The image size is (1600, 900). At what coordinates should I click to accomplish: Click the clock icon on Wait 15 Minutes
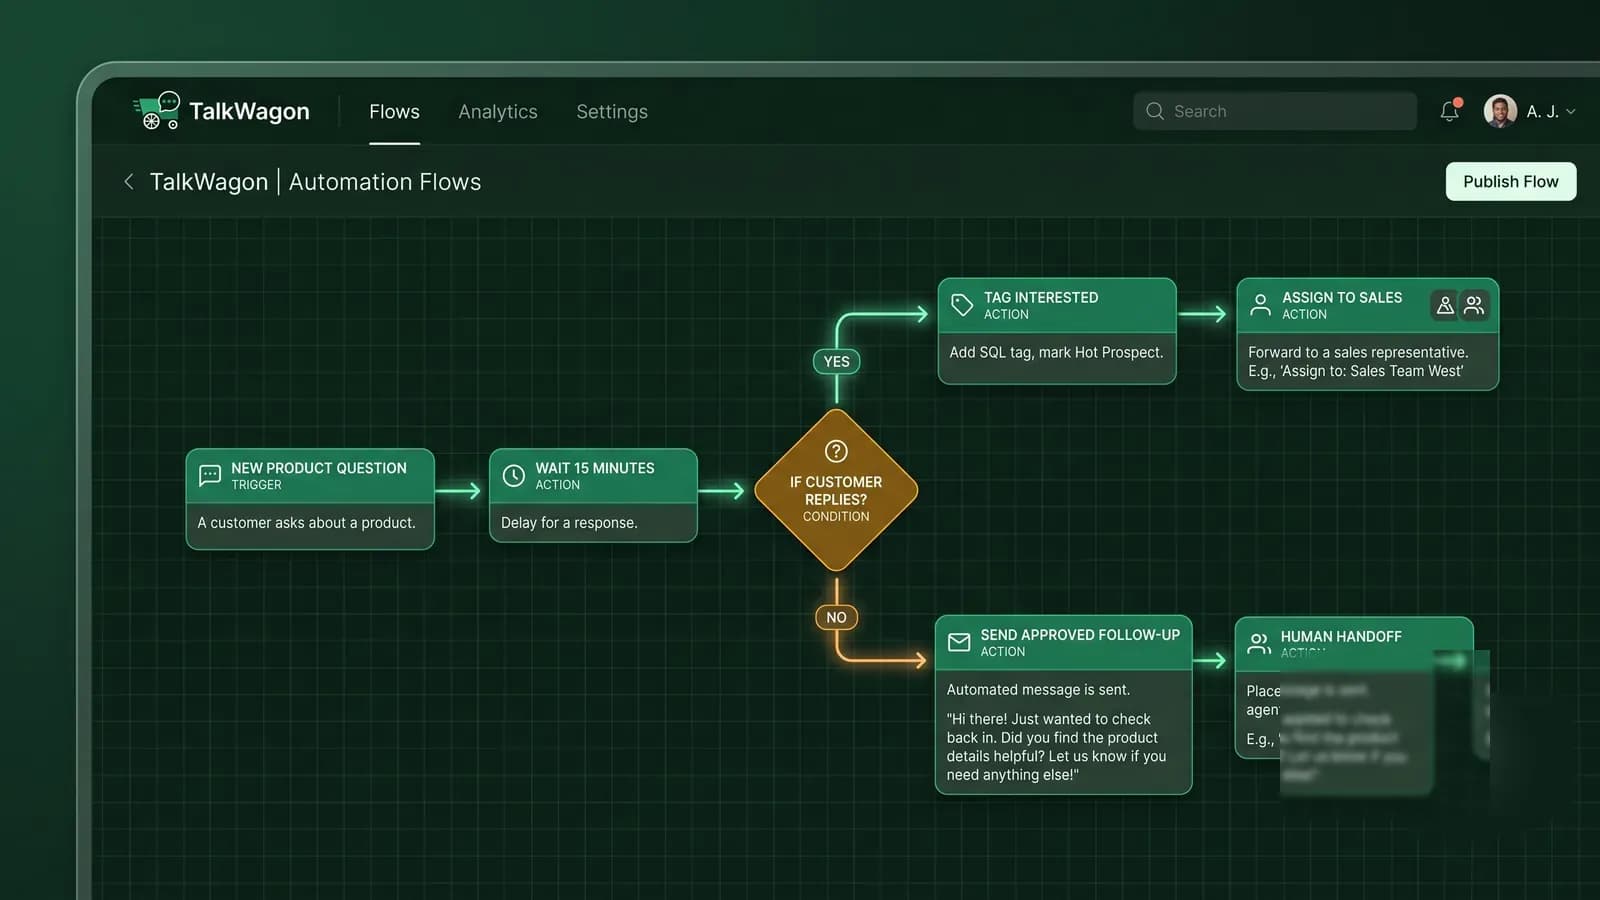pyautogui.click(x=514, y=476)
